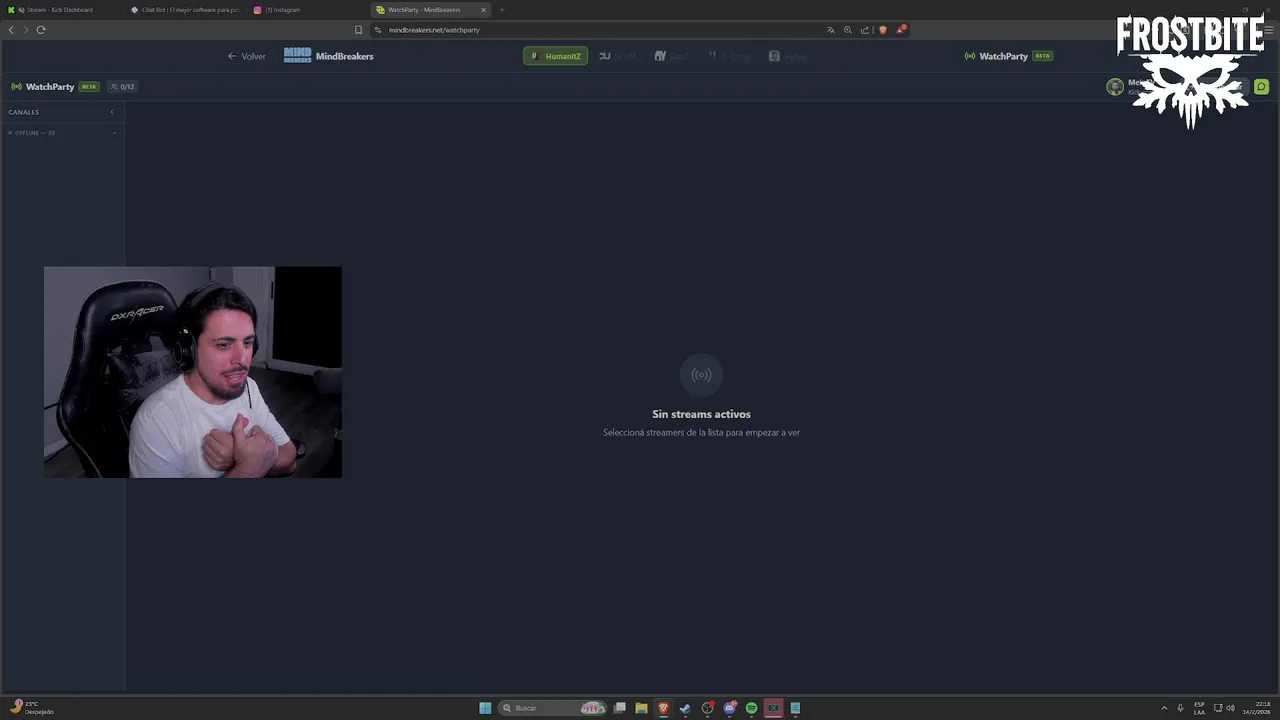Open the taskbar microphone tray icon
Image resolution: width=1280 pixels, height=720 pixels.
pyautogui.click(x=1180, y=708)
